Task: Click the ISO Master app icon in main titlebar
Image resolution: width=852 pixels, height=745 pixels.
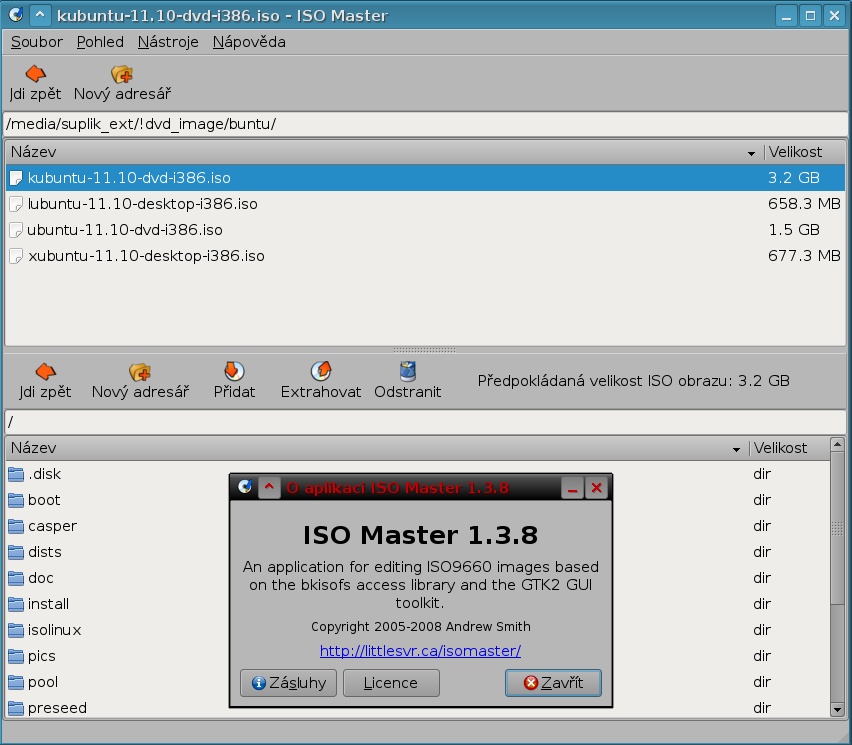Action: [x=16, y=15]
